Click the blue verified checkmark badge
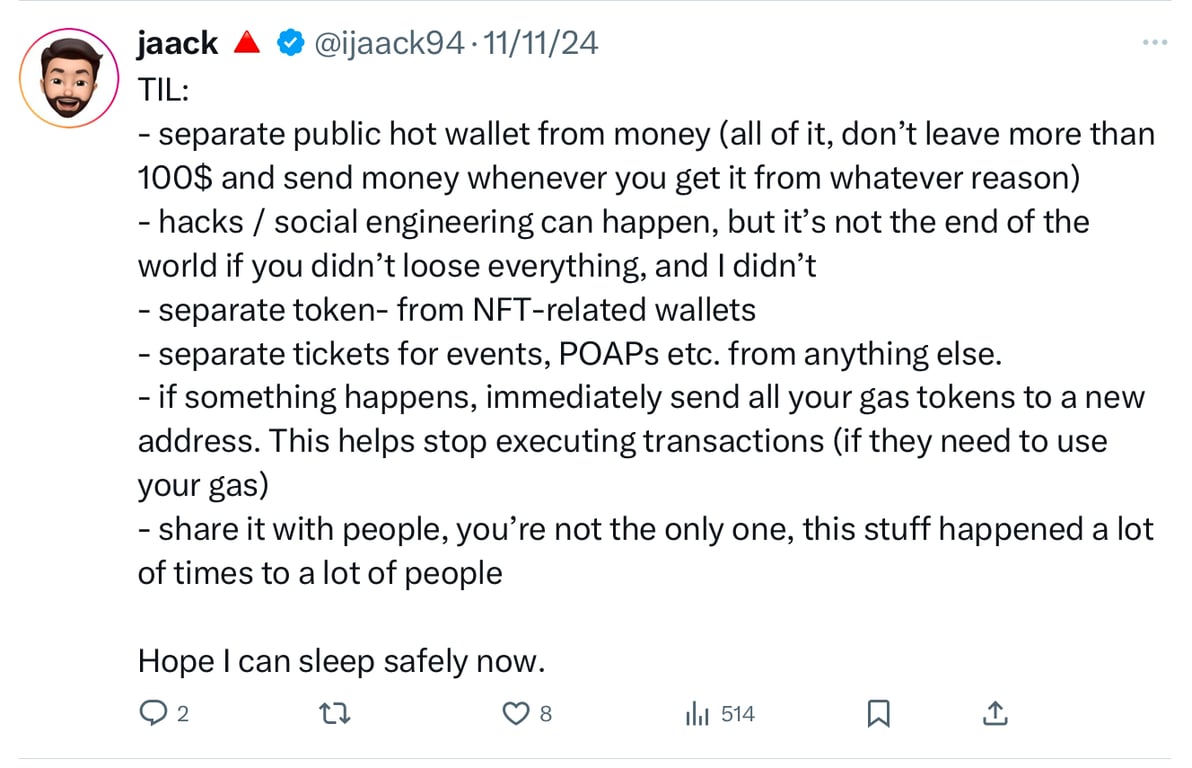The height and width of the screenshot is (768, 1192). (x=291, y=43)
